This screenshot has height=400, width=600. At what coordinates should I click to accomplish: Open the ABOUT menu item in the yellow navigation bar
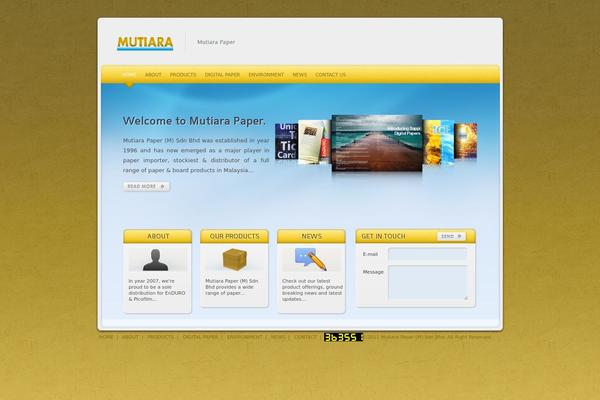click(x=153, y=75)
